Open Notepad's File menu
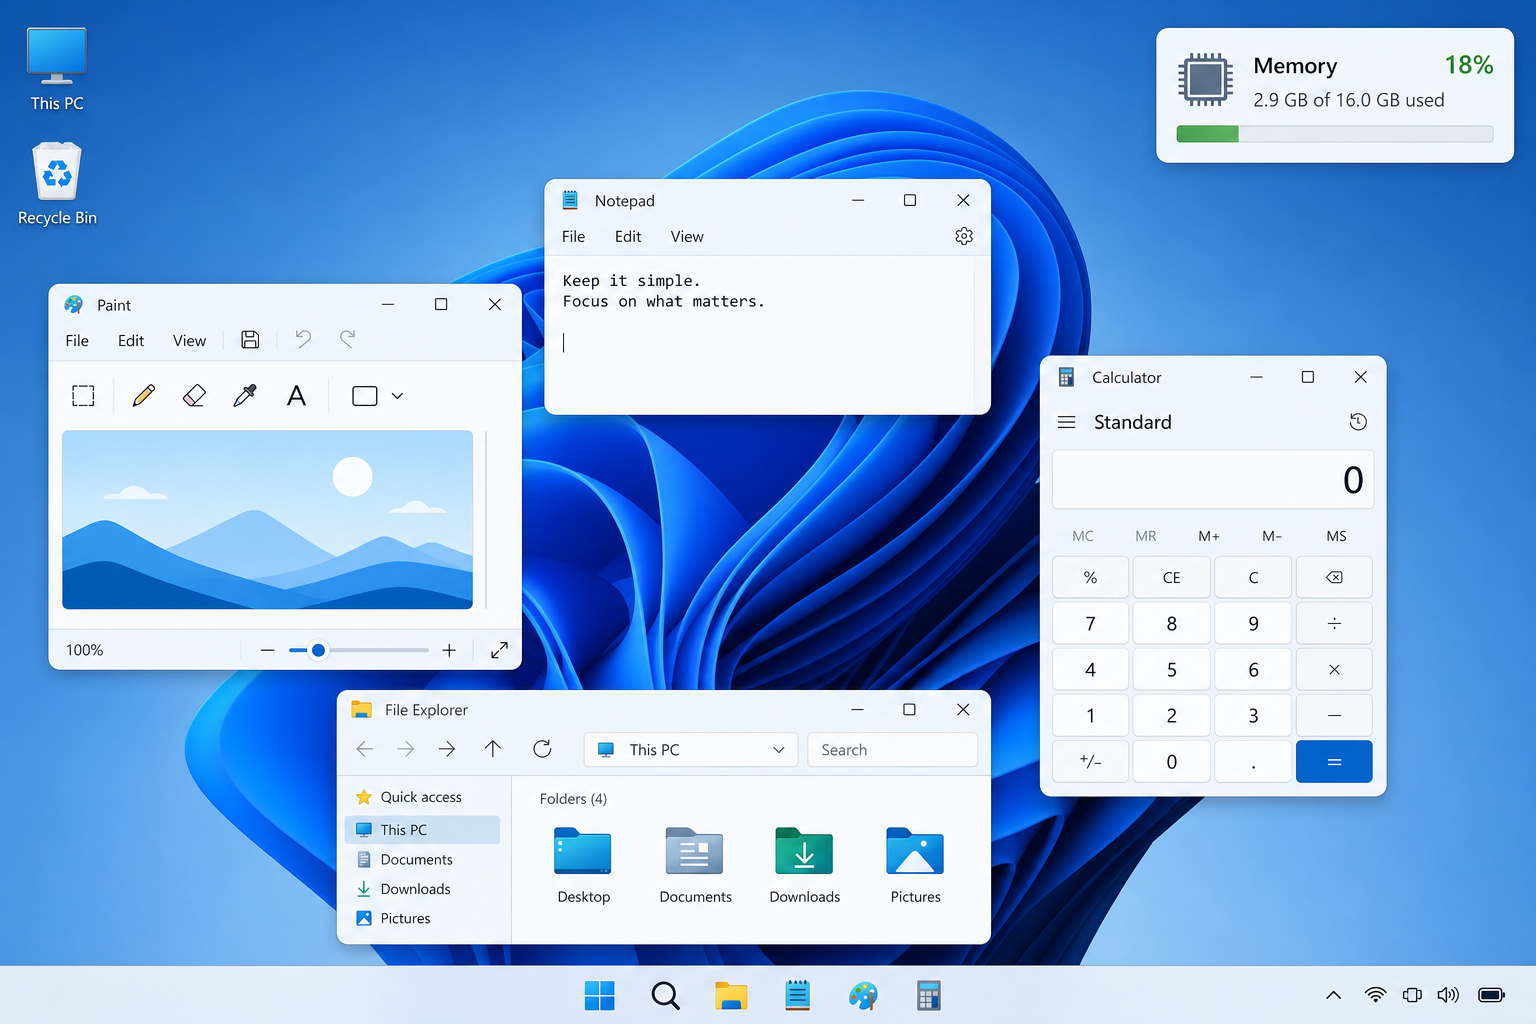Viewport: 1536px width, 1024px height. click(x=573, y=237)
